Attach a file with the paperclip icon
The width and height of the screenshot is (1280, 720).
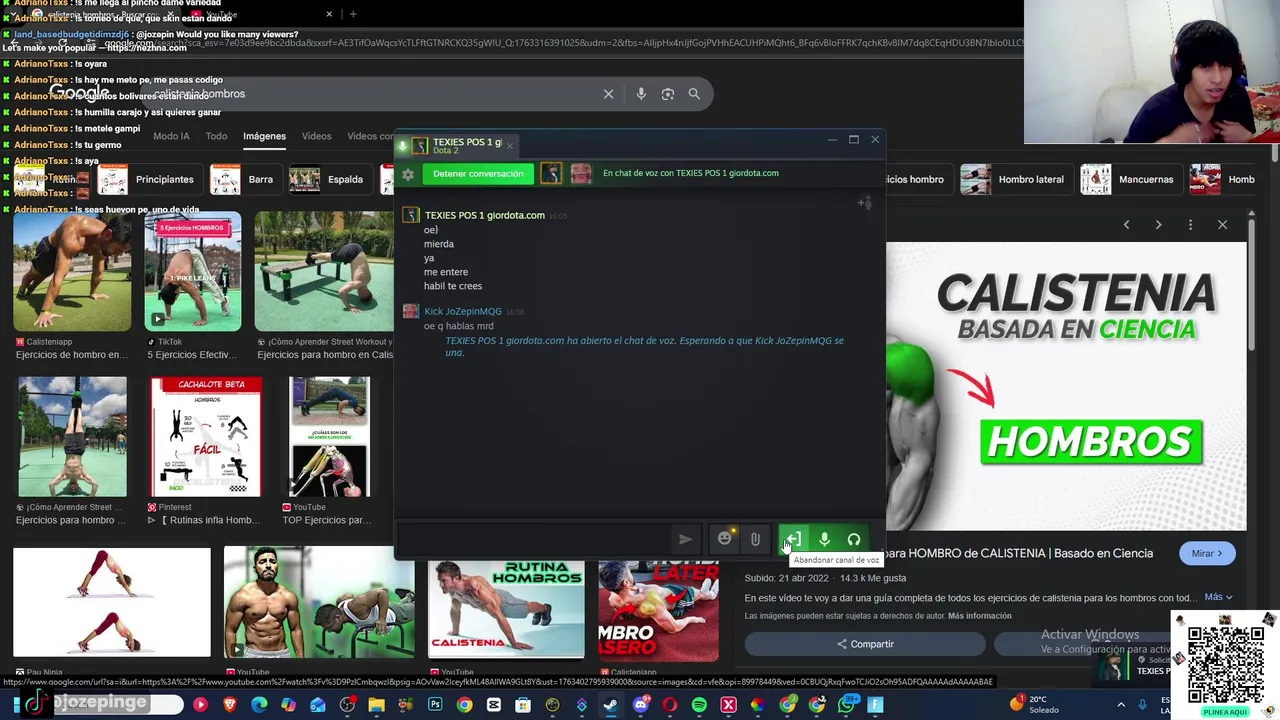pos(755,539)
